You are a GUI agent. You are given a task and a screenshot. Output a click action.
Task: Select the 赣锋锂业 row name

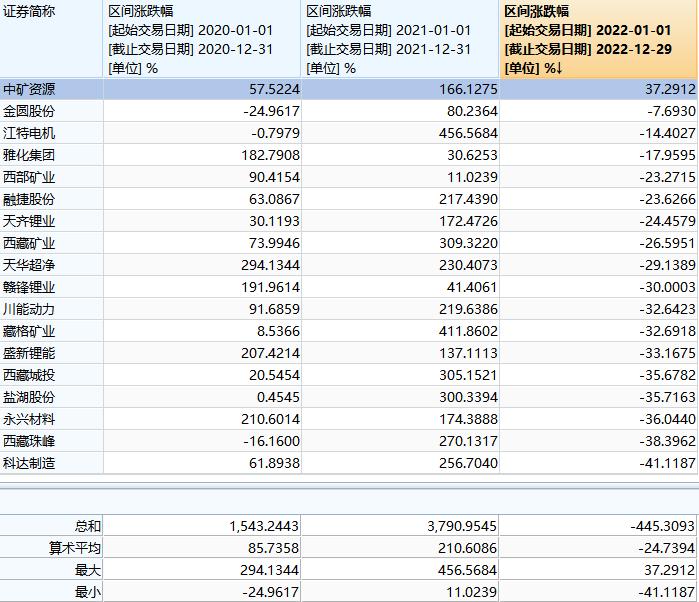pos(29,287)
